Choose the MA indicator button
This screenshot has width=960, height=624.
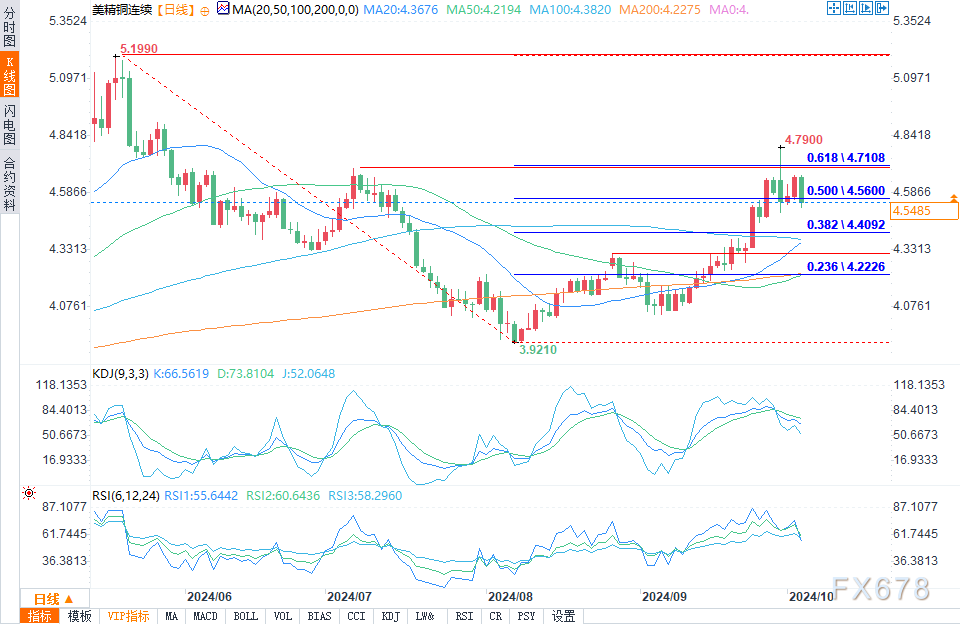click(171, 616)
